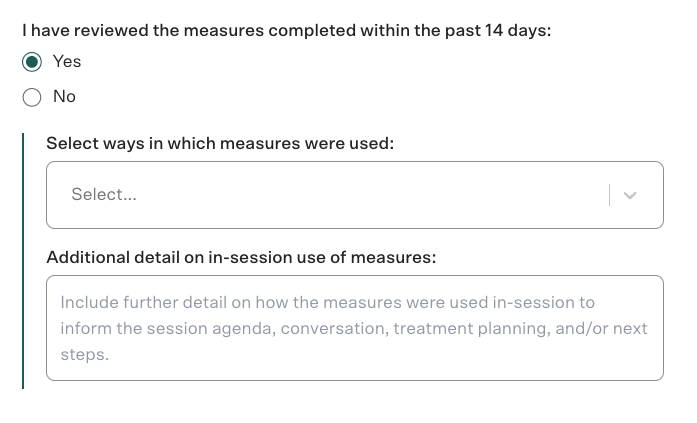Image resolution: width=697 pixels, height=423 pixels.
Task: Click the right edge of the measures dropdown
Action: 655,195
